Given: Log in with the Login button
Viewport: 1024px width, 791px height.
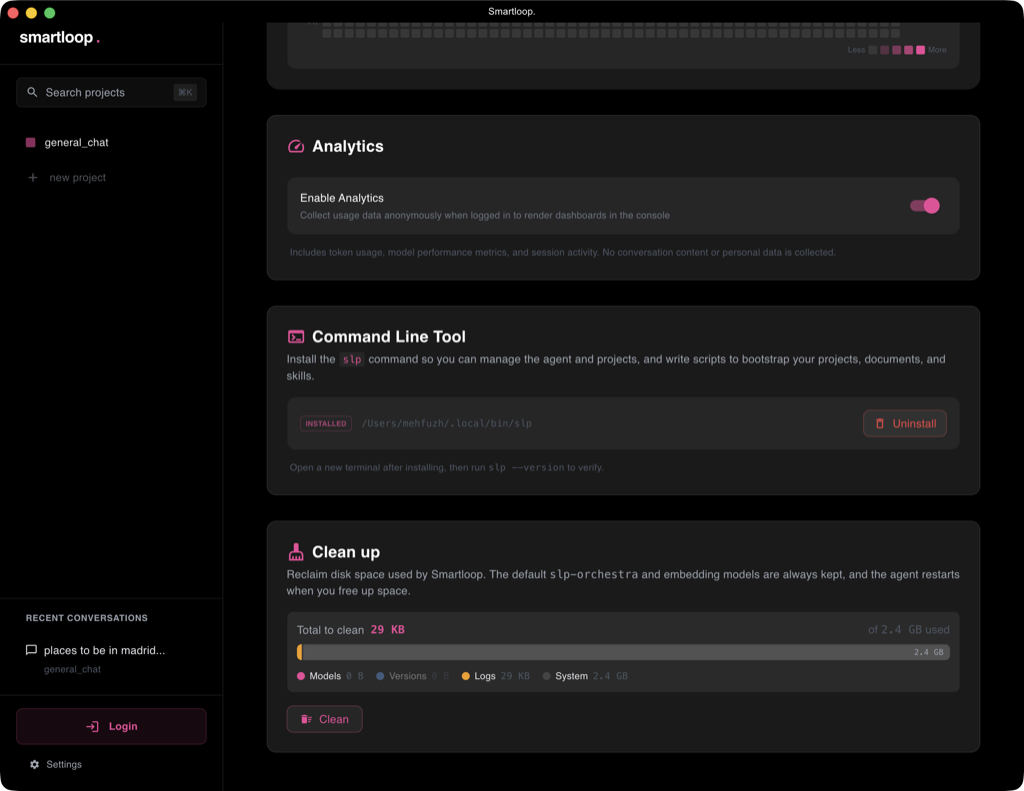Looking at the screenshot, I should [x=111, y=726].
